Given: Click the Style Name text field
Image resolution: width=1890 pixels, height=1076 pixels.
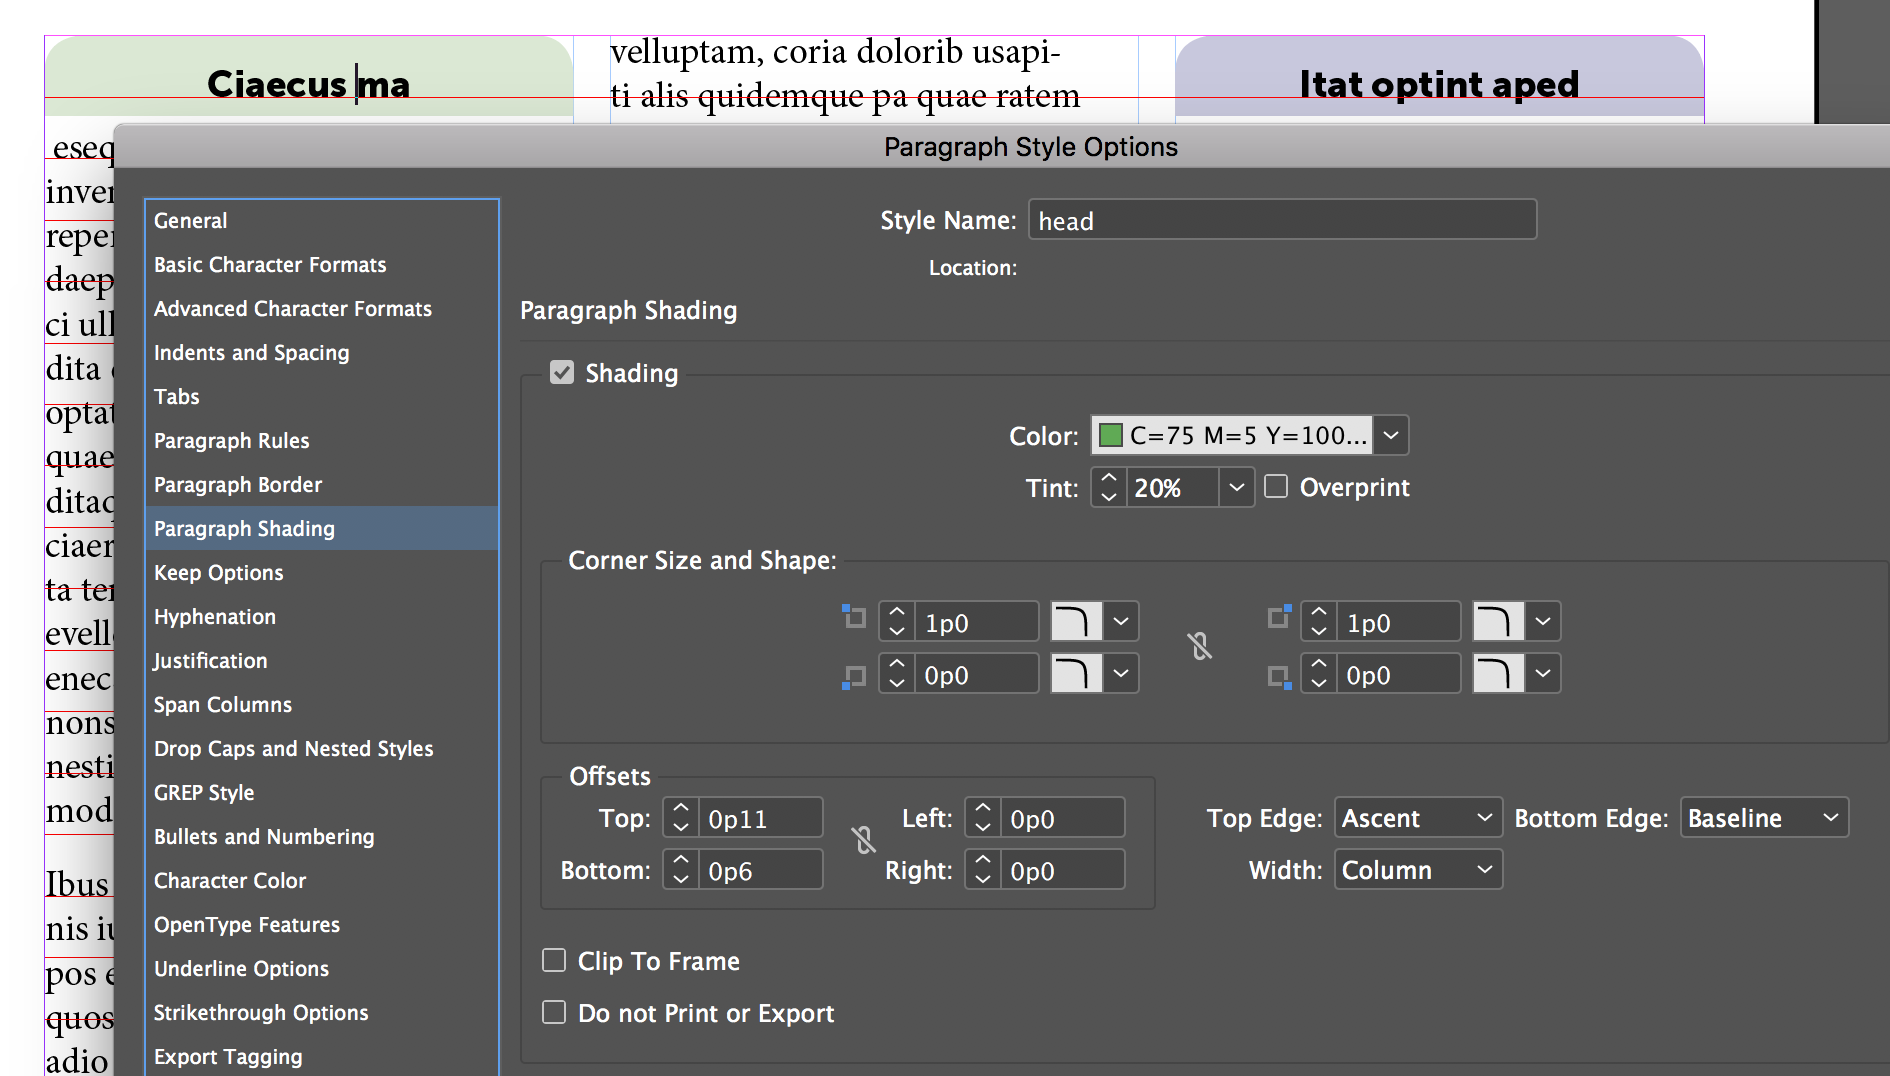Looking at the screenshot, I should pos(1282,220).
